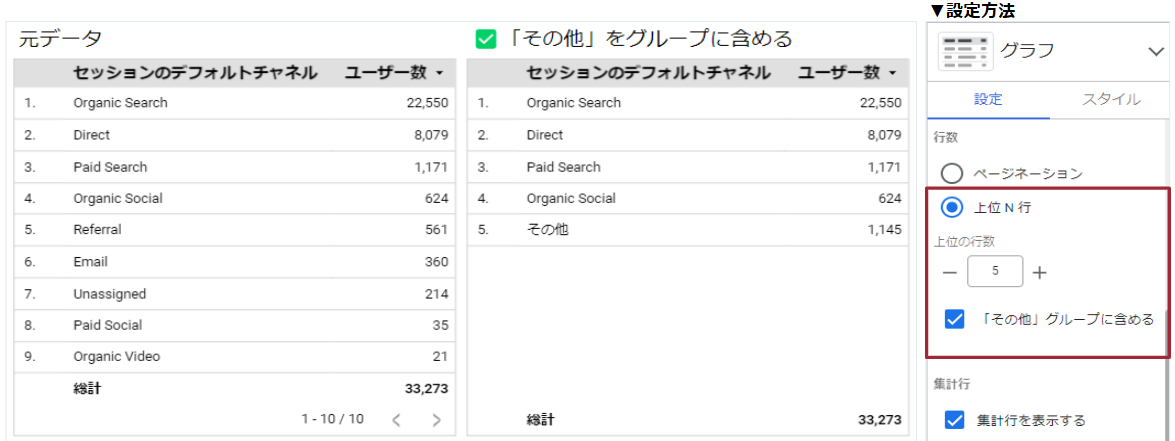Image resolution: width=1175 pixels, height=441 pixels.
Task: Go to previous page in original data table
Action: (397, 420)
